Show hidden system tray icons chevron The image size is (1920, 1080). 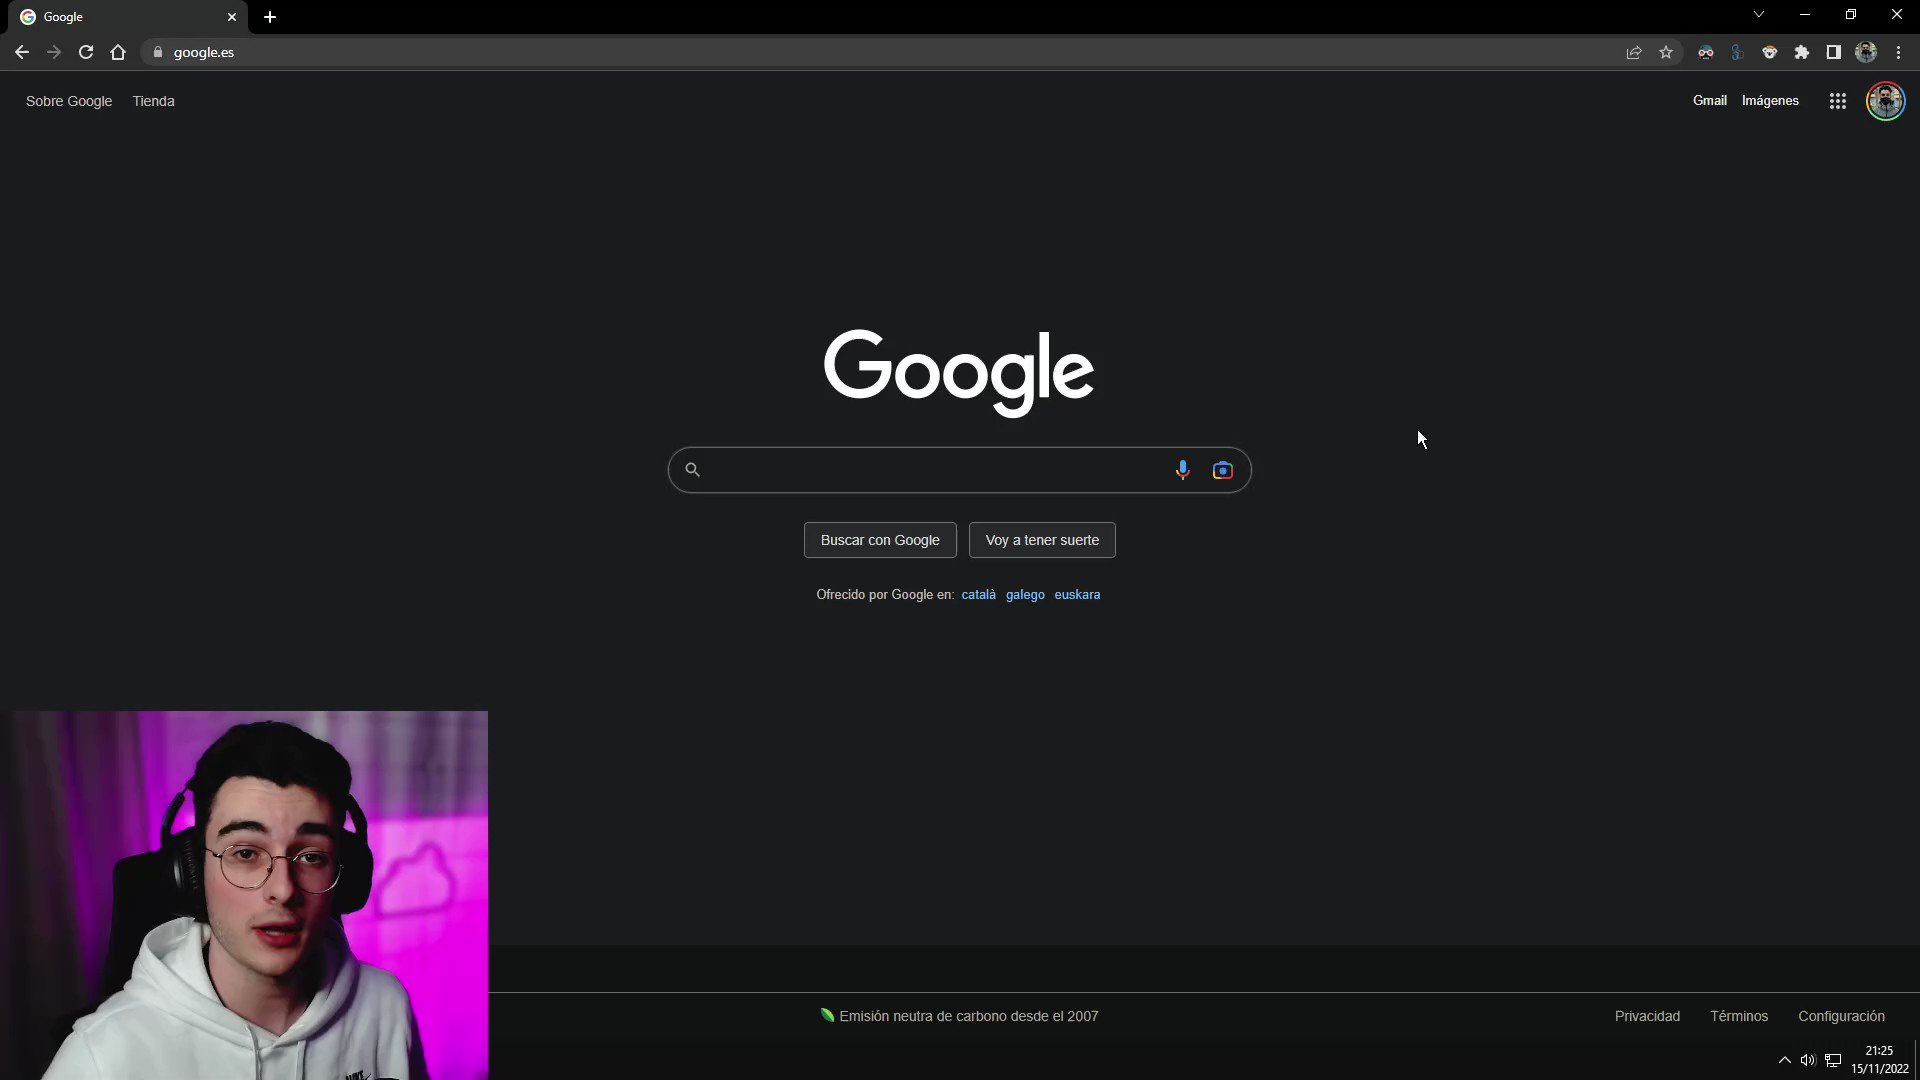(1784, 1060)
